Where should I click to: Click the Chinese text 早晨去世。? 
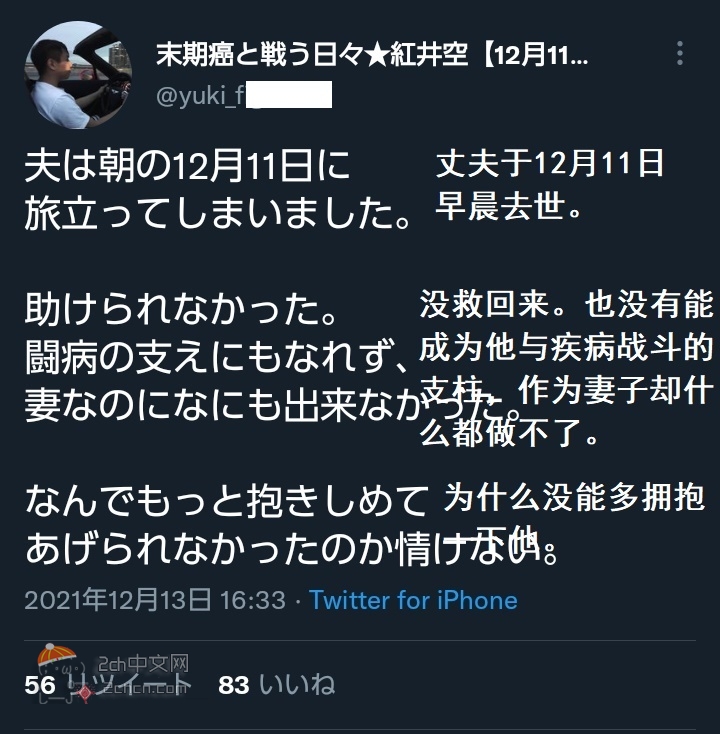tap(509, 206)
